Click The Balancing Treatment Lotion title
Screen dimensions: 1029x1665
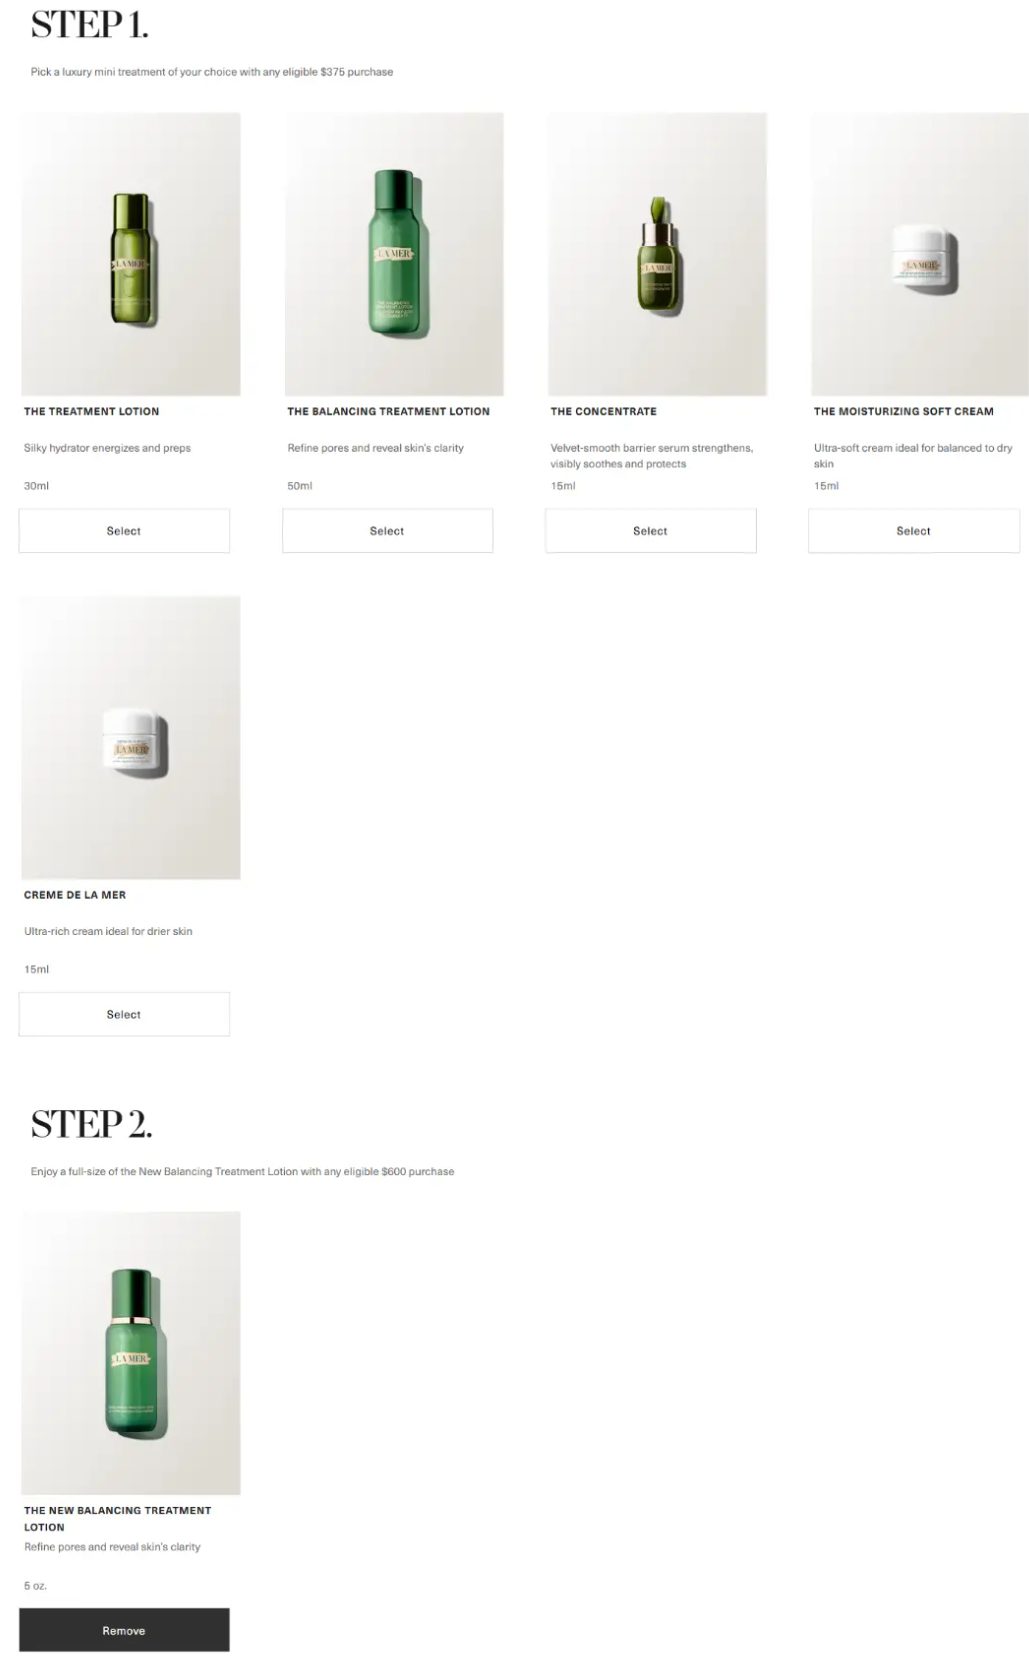(388, 411)
